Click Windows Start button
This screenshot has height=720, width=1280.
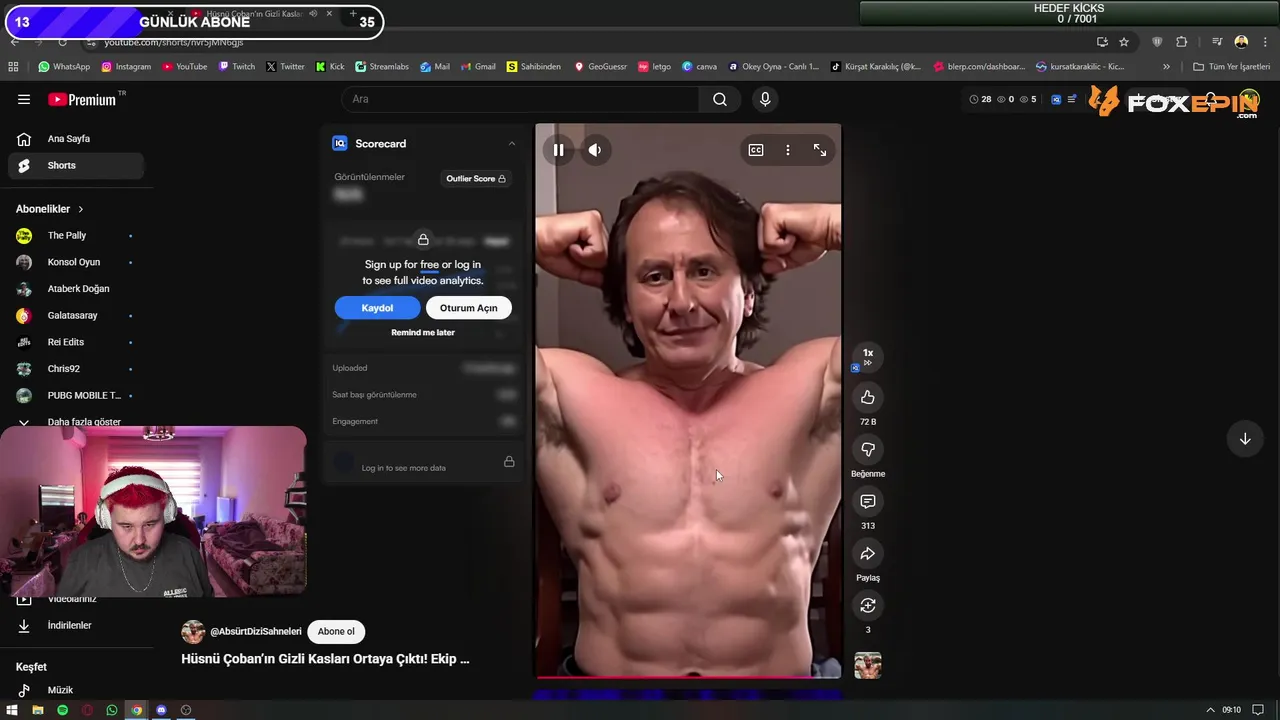12,710
